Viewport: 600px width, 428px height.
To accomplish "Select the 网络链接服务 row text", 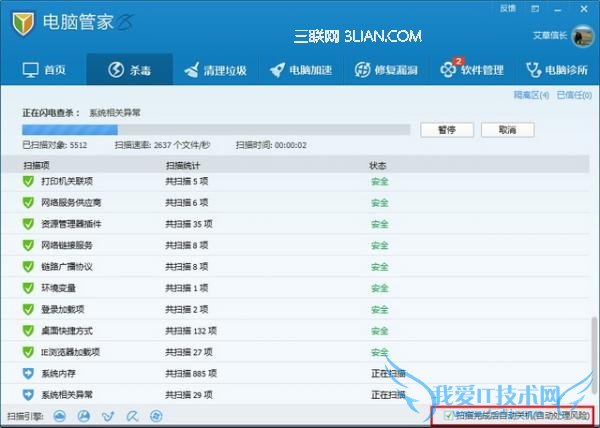I will pyautogui.click(x=67, y=245).
